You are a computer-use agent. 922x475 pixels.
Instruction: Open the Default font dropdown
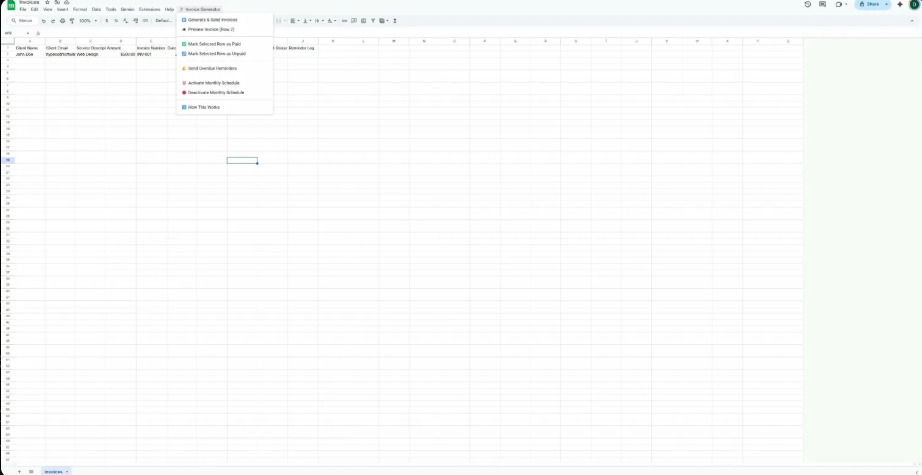point(165,21)
